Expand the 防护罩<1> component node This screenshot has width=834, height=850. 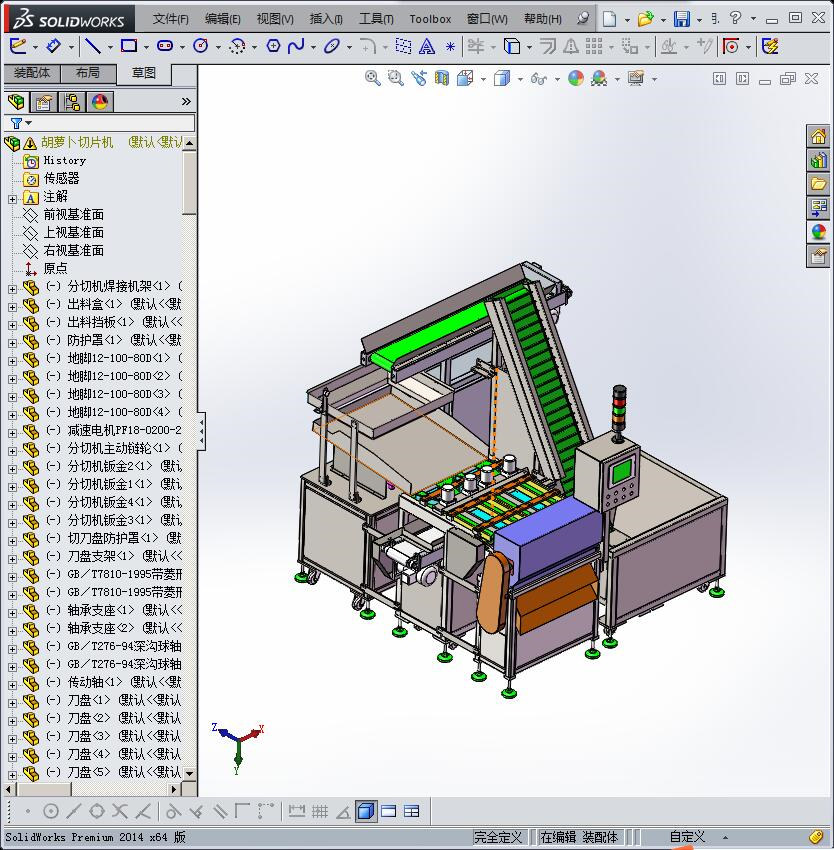[x=12, y=343]
